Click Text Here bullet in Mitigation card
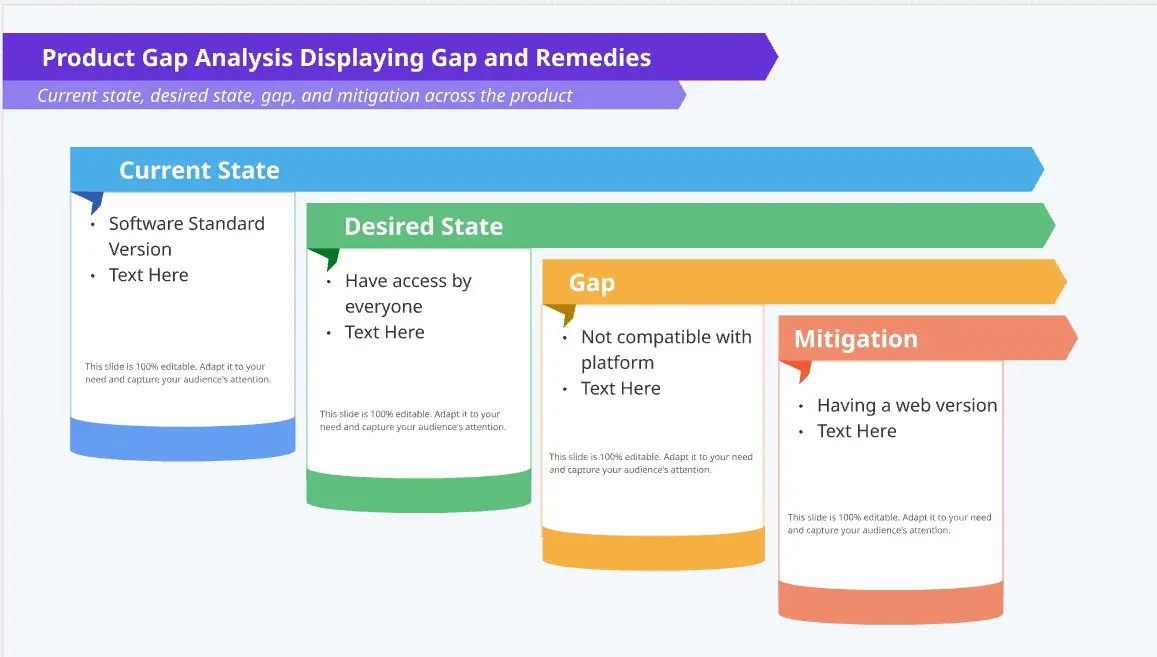 click(x=857, y=431)
